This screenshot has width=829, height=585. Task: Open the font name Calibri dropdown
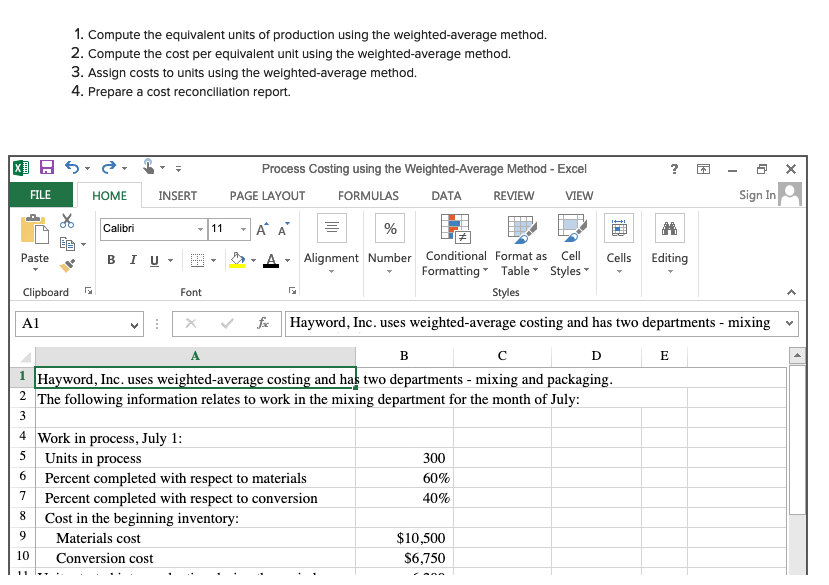point(200,229)
